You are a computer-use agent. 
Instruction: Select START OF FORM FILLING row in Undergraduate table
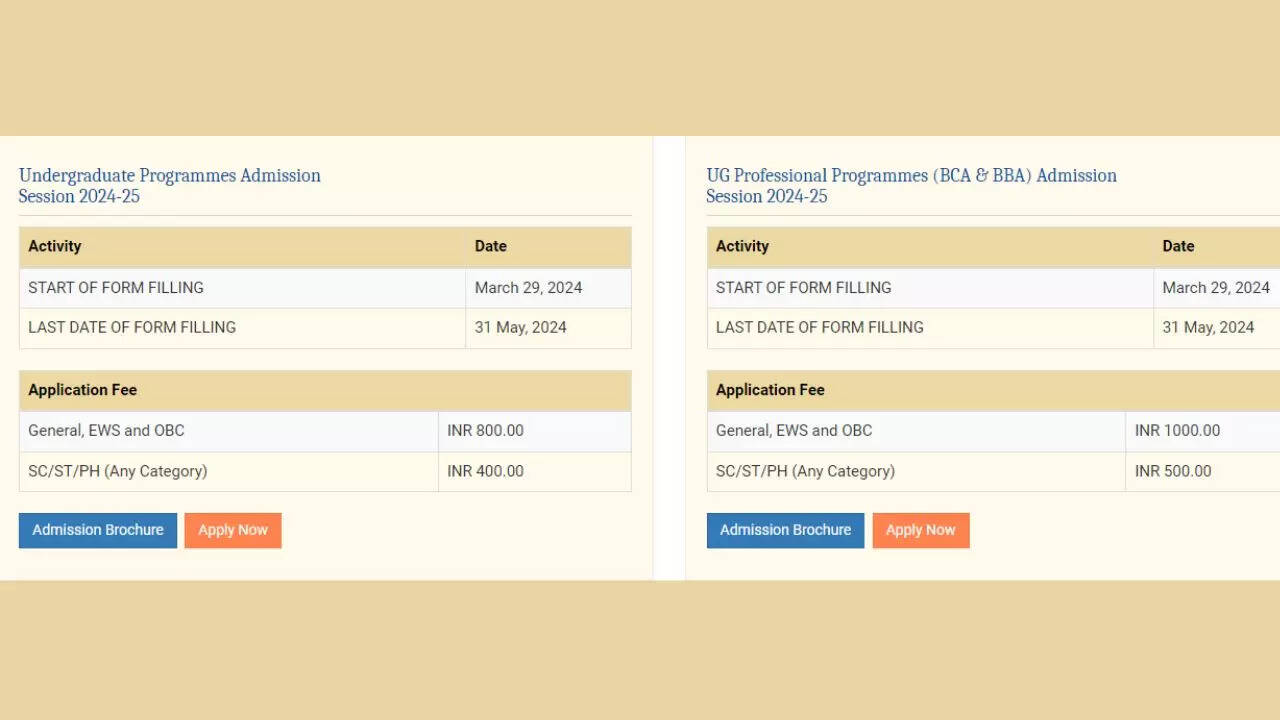[116, 288]
